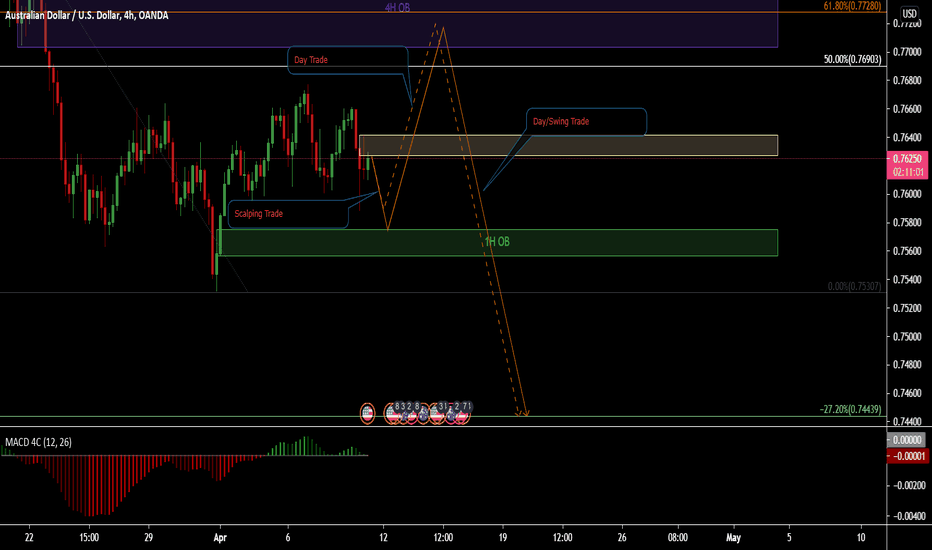Click the 0.00%(0.75307) Fibonacci label
Viewport: 932px width, 550px height.
(854, 287)
